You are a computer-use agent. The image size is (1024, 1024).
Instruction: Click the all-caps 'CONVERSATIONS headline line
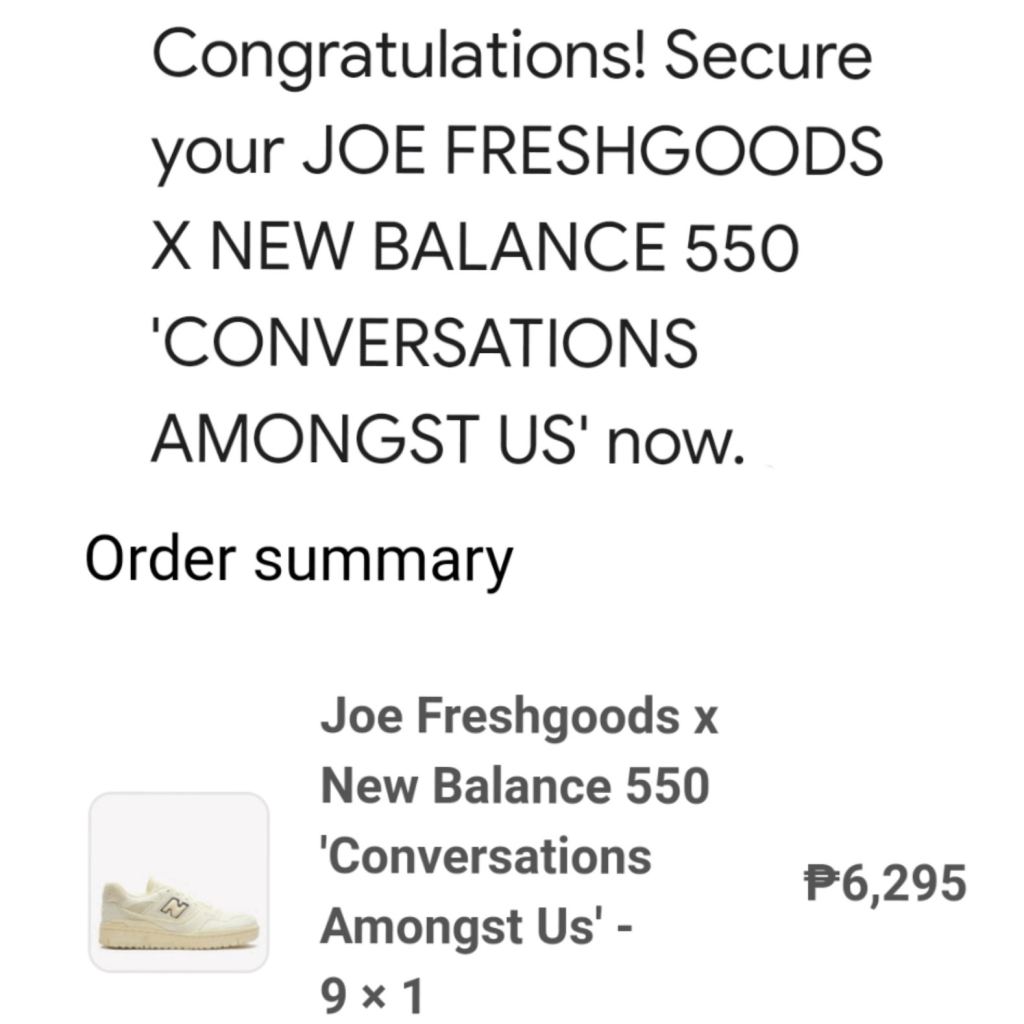point(424,343)
